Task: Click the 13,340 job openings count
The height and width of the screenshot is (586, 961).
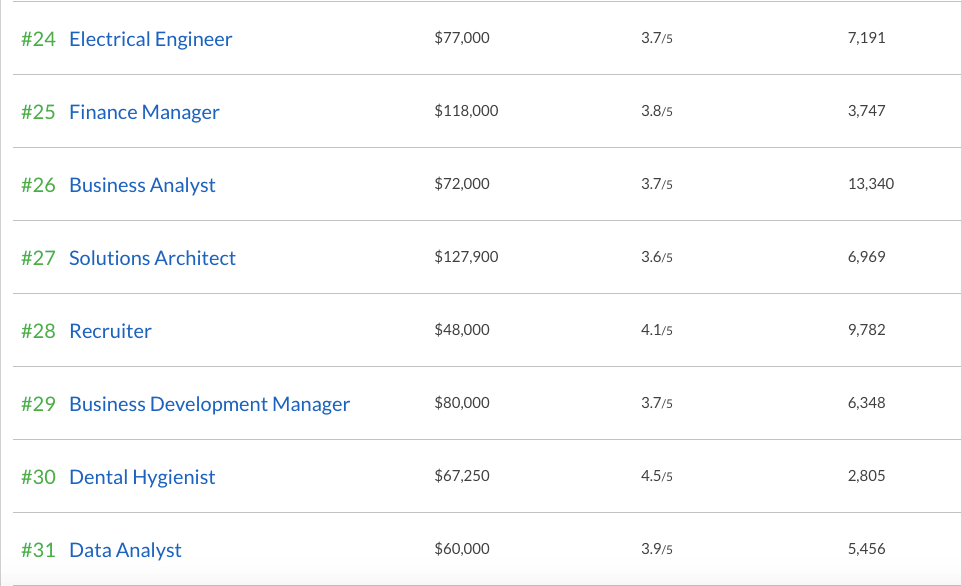Action: [870, 183]
